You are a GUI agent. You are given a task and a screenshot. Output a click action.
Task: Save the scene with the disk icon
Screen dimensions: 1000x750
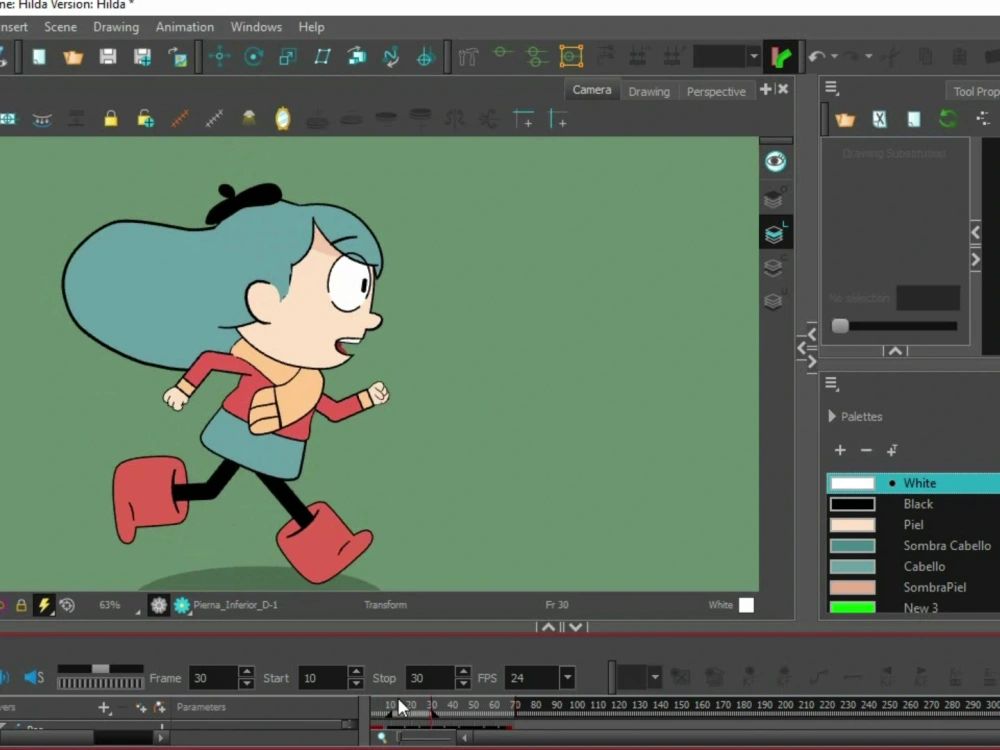[108, 57]
